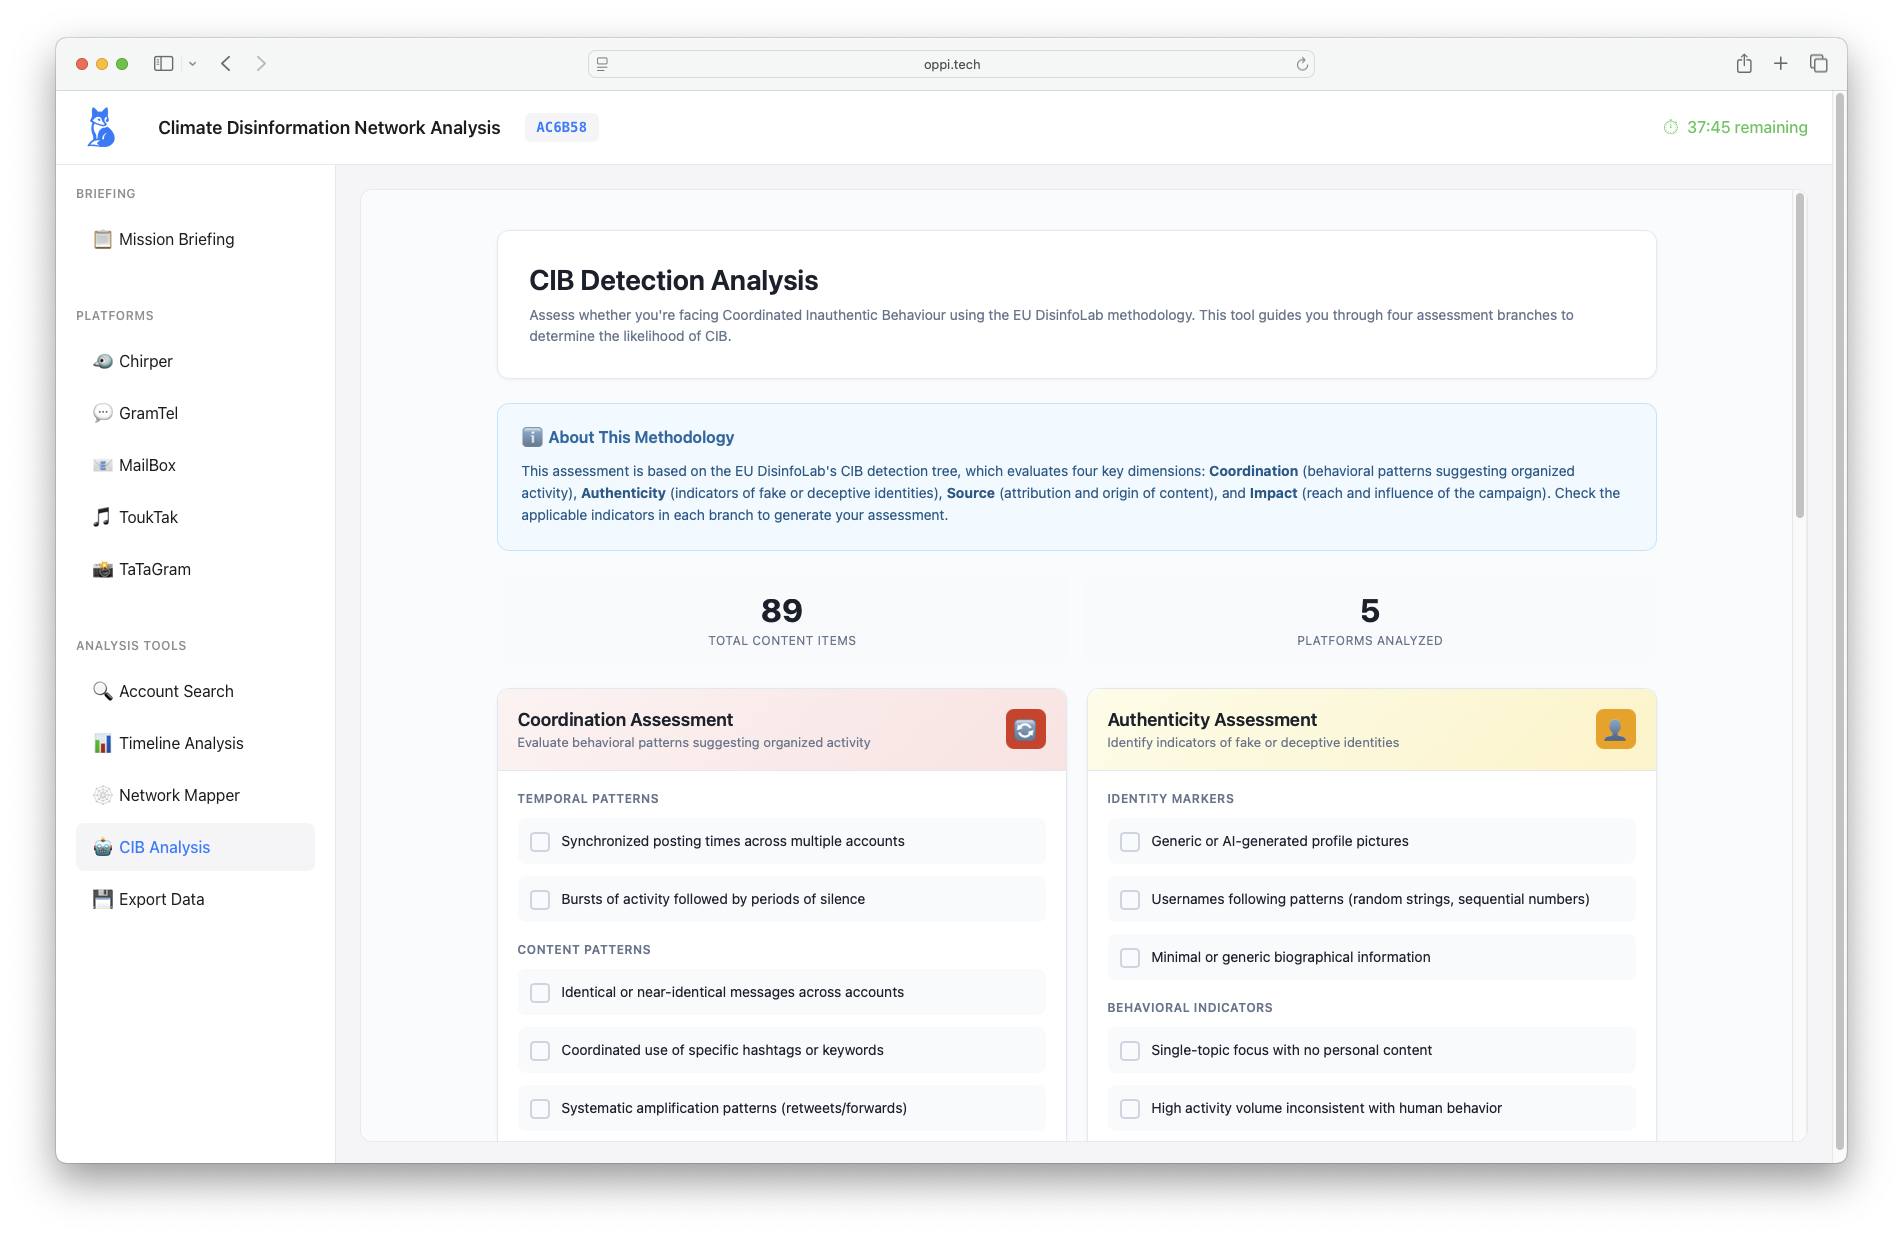1903x1237 pixels.
Task: Expand the sidebar dropdown chevron
Action: tap(193, 64)
